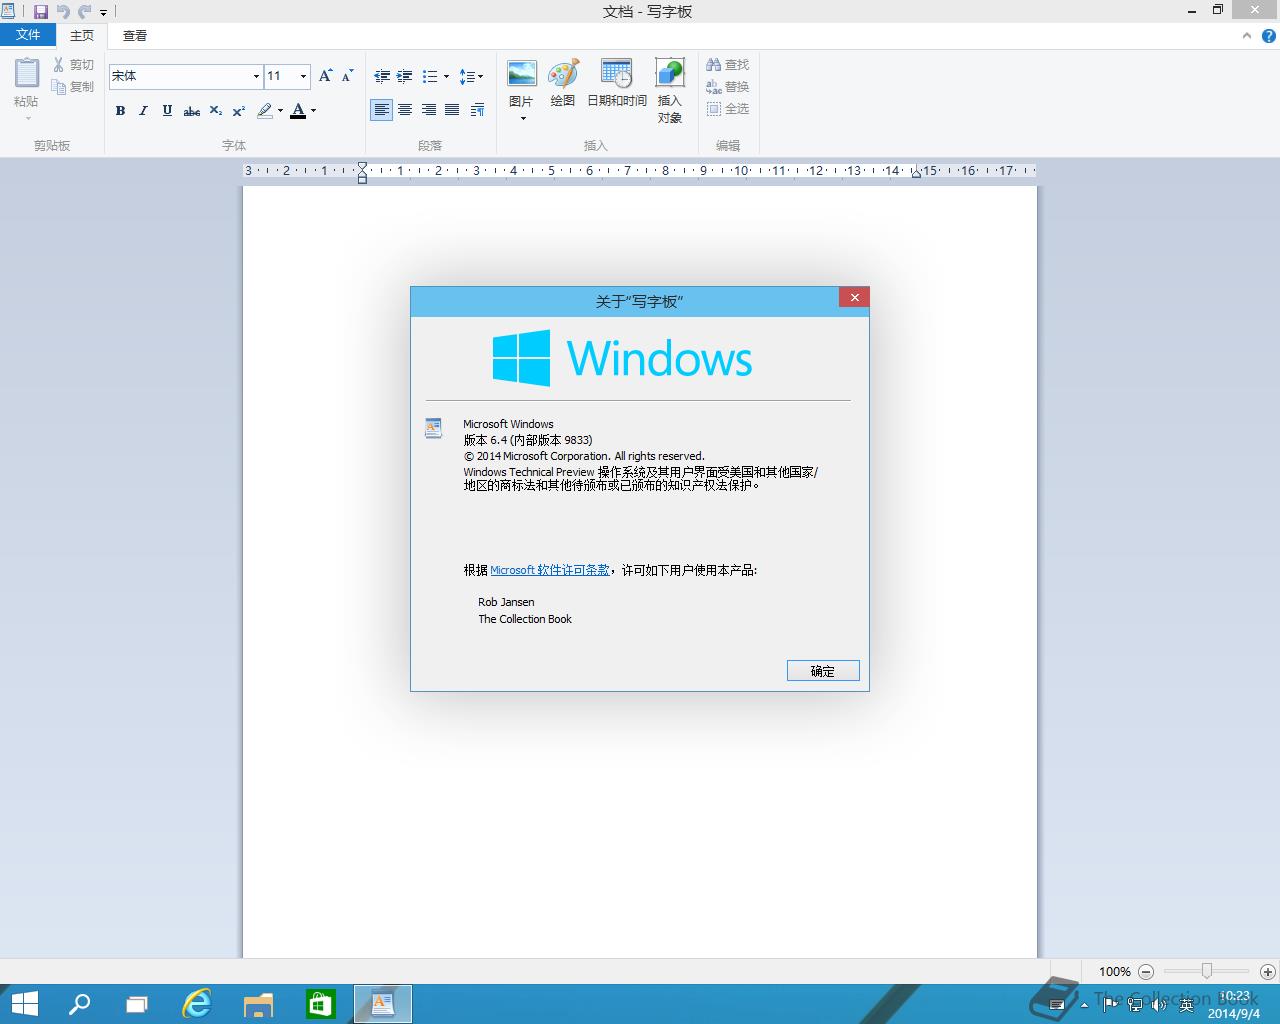Screen dimensions: 1280x1024
Task: Open the line spacing dropdown
Action: coord(471,76)
